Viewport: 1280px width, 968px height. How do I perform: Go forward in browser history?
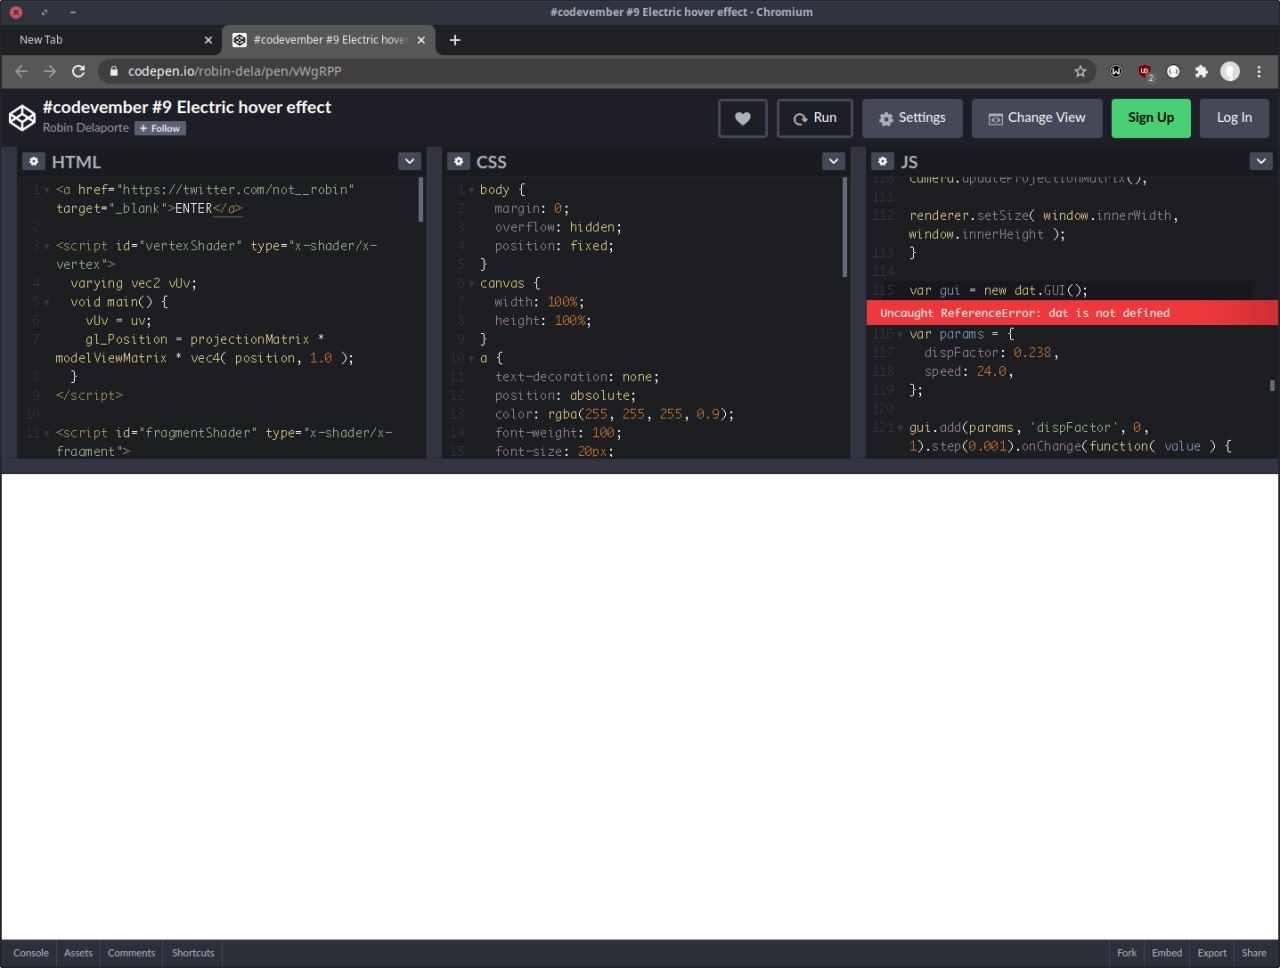click(x=49, y=71)
